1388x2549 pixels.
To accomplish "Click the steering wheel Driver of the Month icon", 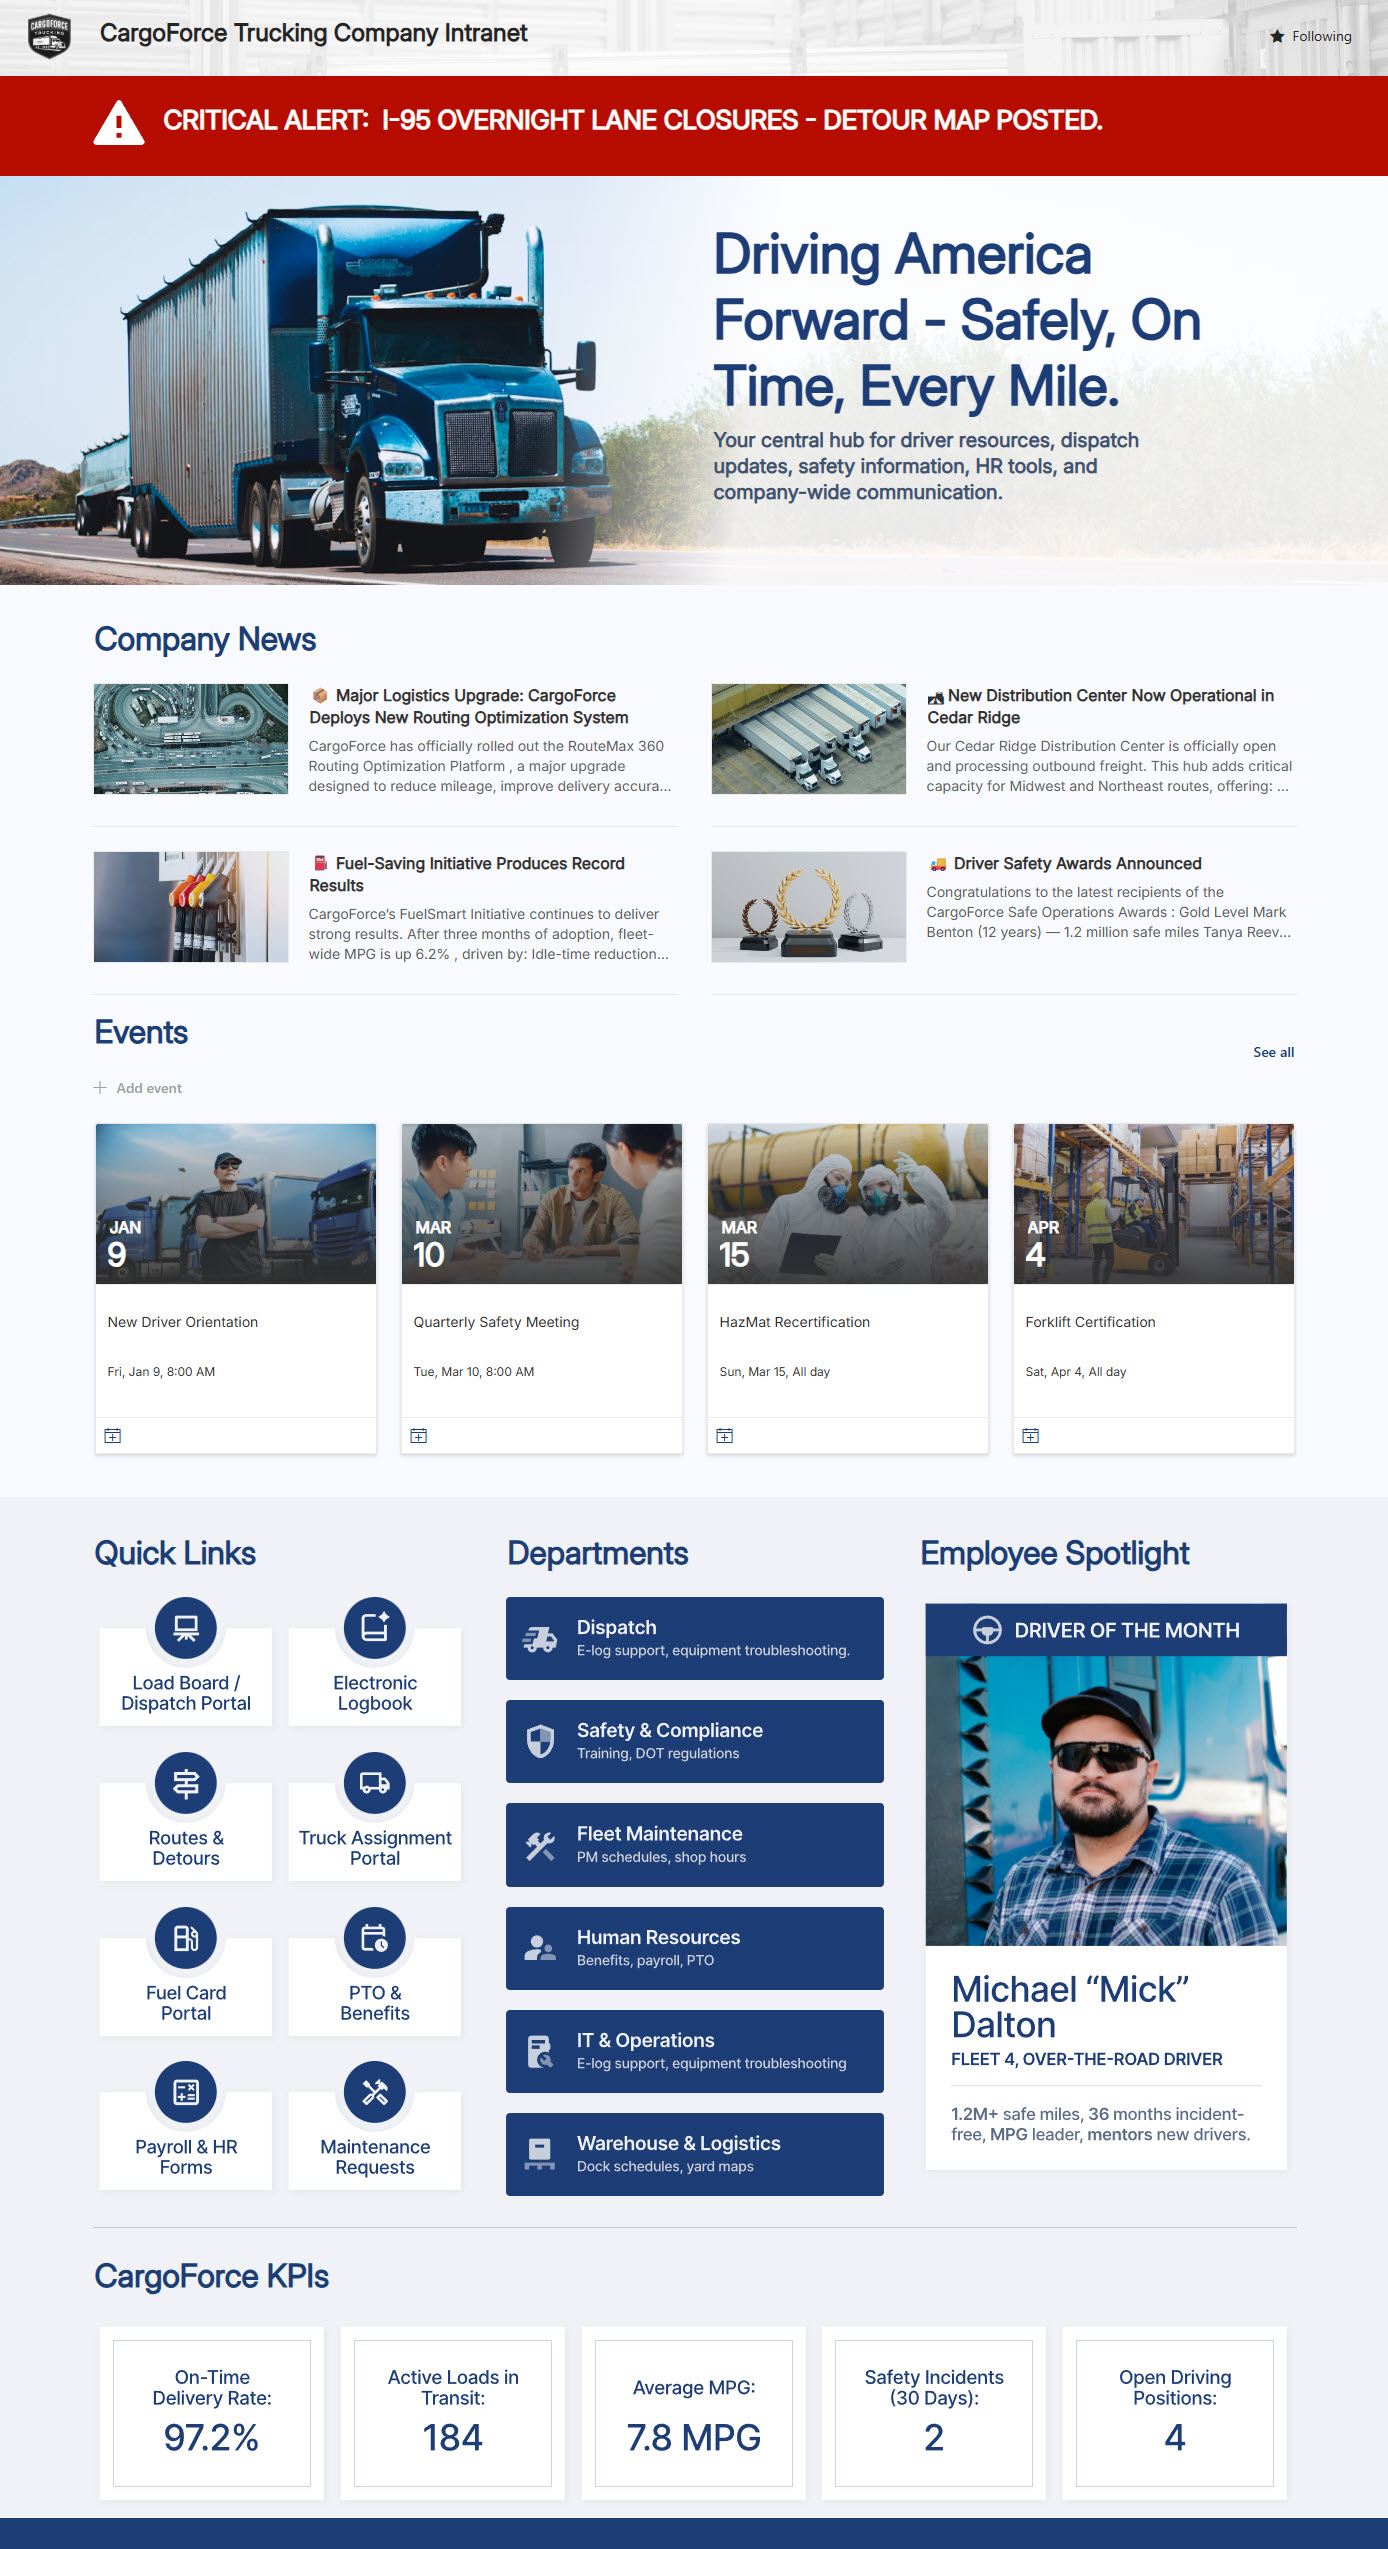I will pyautogui.click(x=987, y=1630).
